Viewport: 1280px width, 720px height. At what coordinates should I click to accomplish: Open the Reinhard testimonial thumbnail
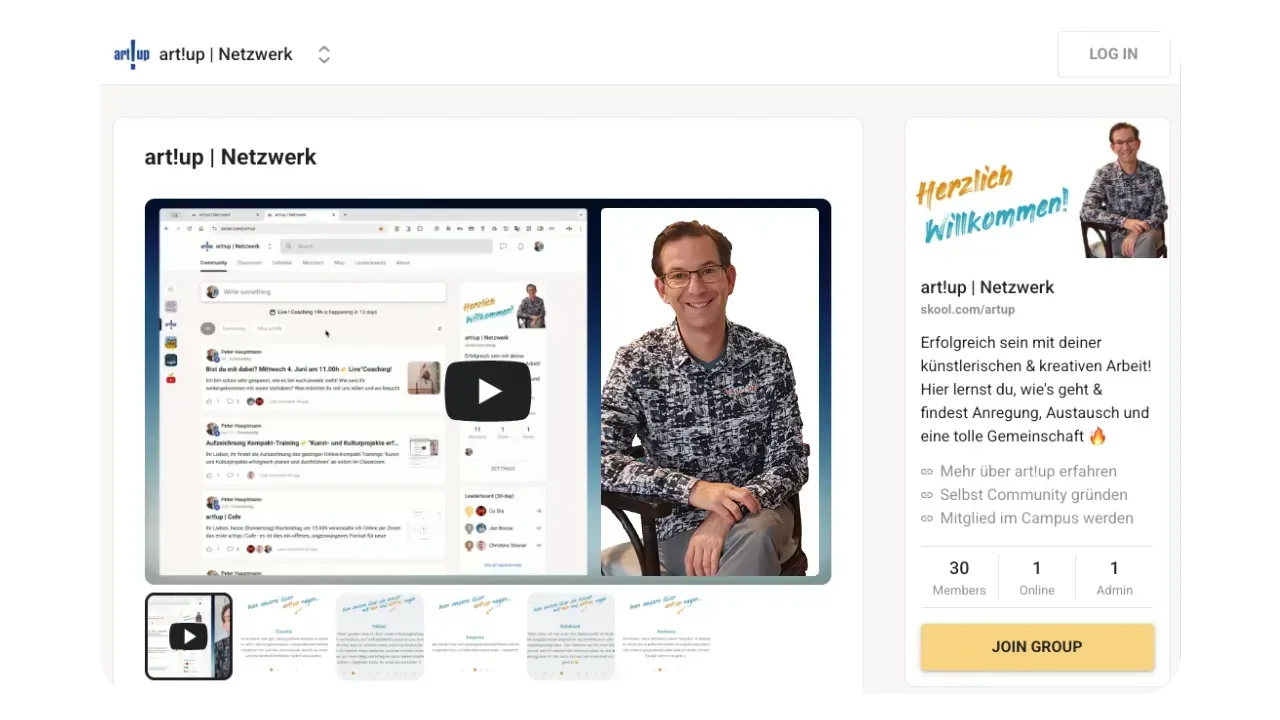571,636
